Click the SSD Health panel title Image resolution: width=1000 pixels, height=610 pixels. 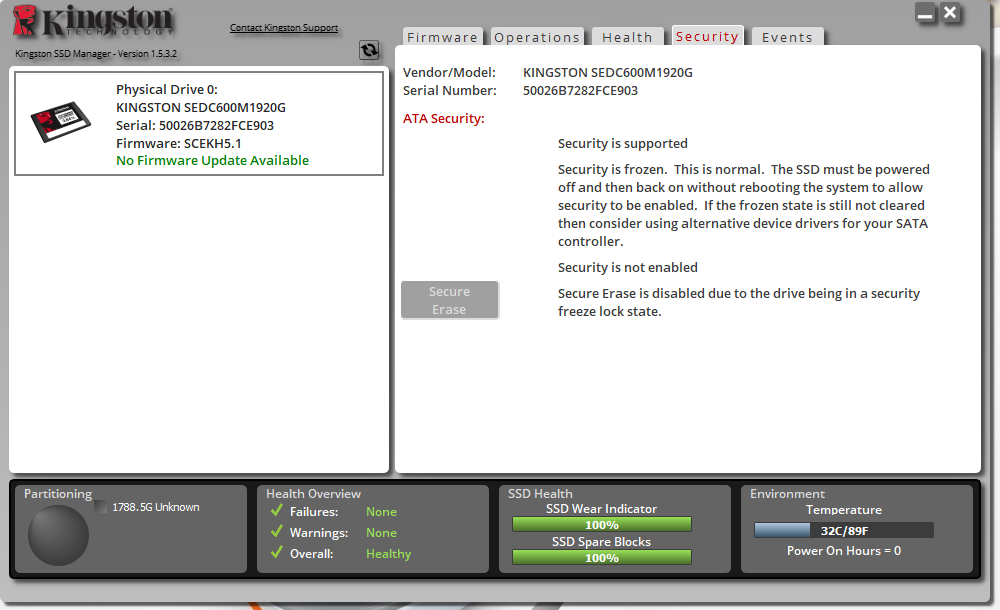[540, 493]
